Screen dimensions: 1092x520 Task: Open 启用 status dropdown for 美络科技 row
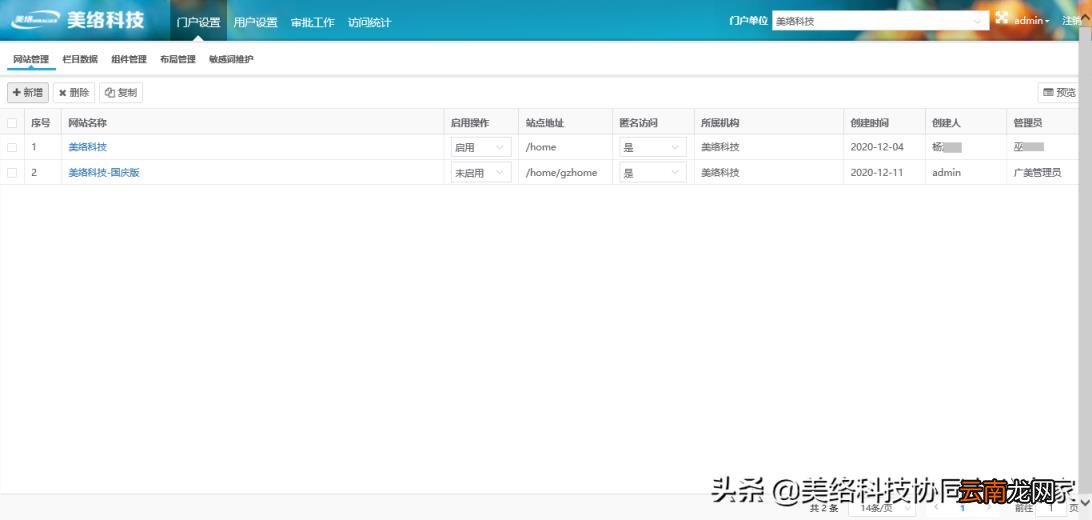click(481, 147)
